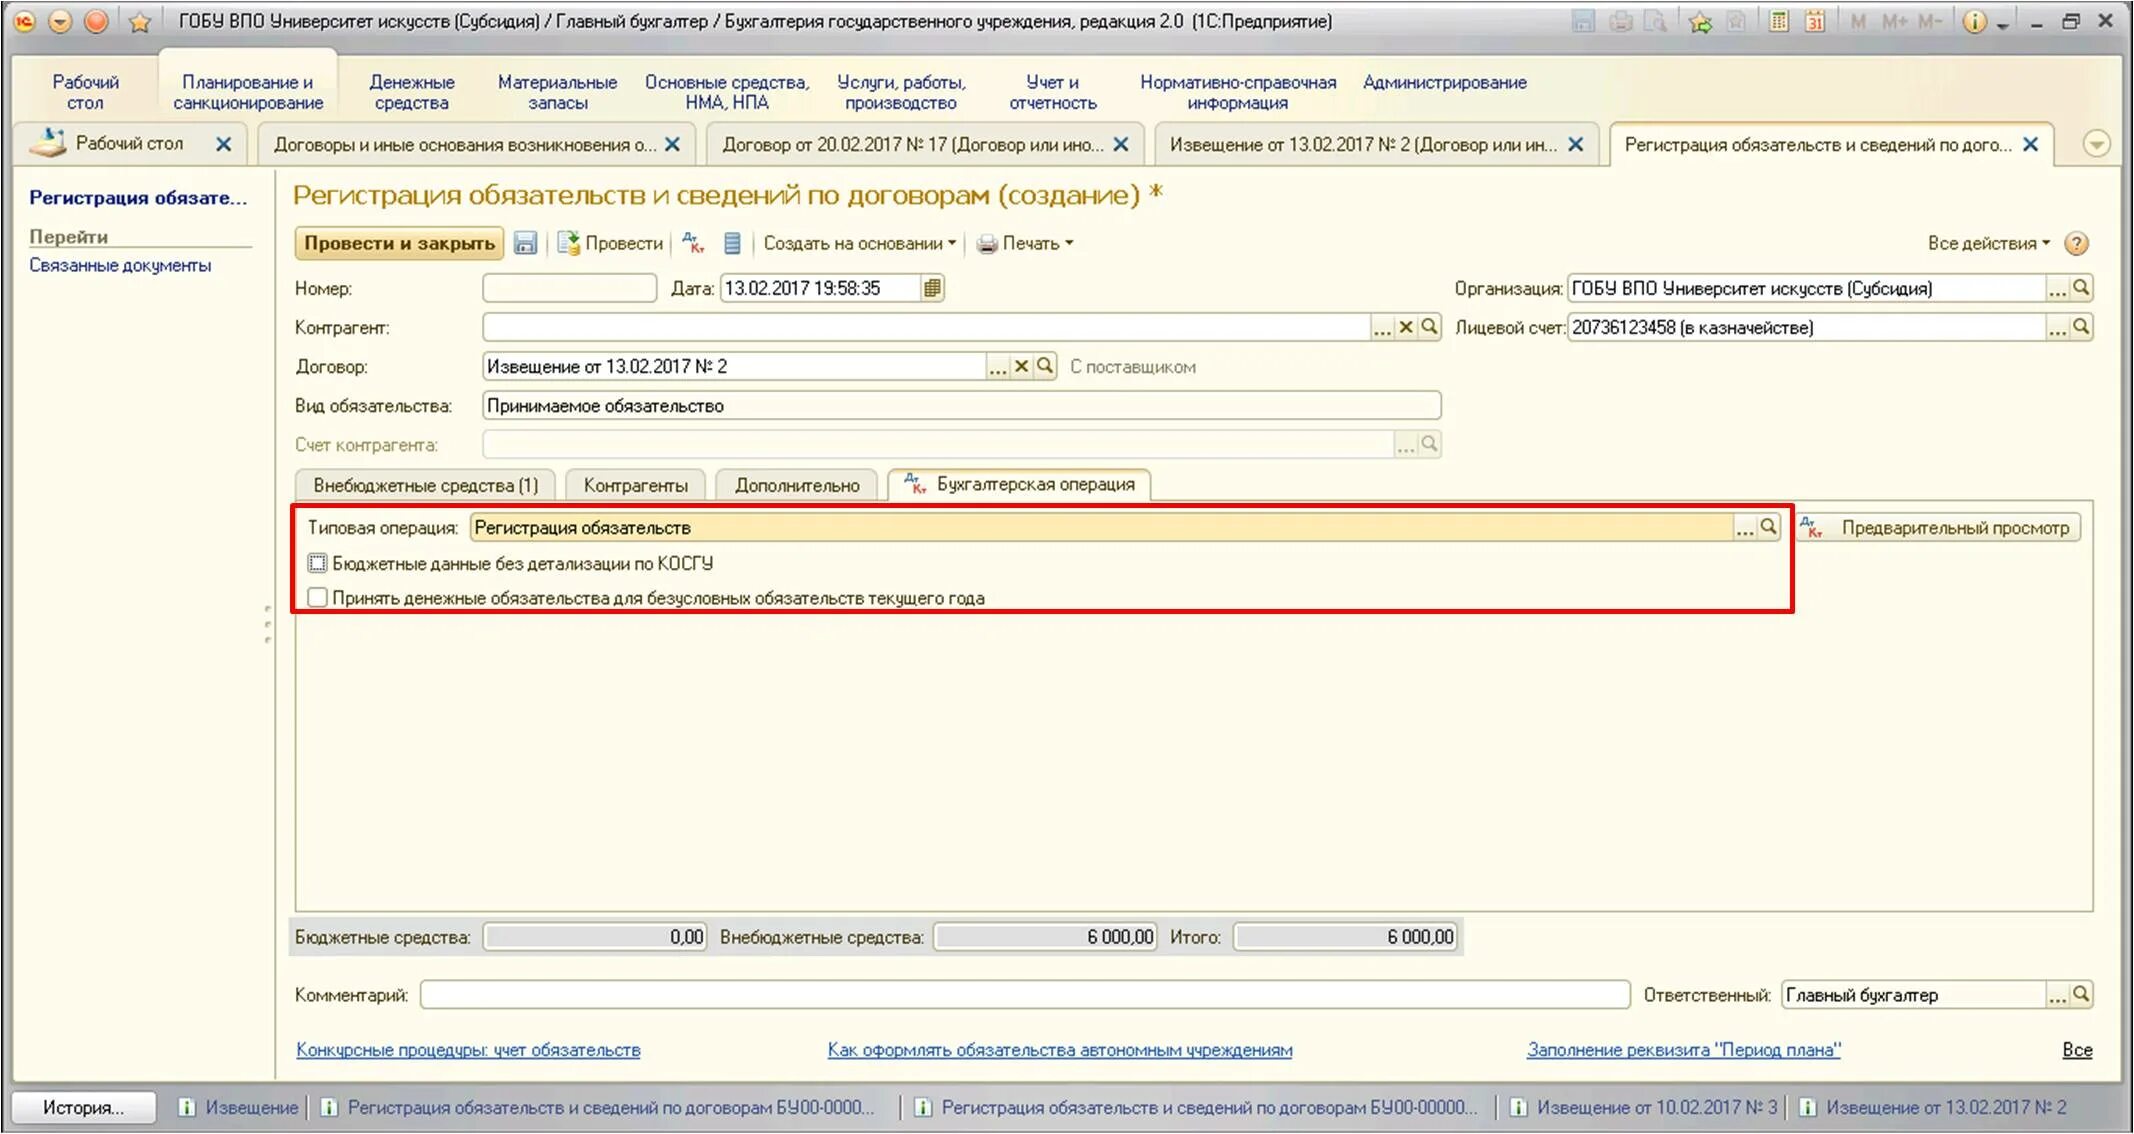Open the document movements list icon
2134x1134 pixels.
coord(732,243)
